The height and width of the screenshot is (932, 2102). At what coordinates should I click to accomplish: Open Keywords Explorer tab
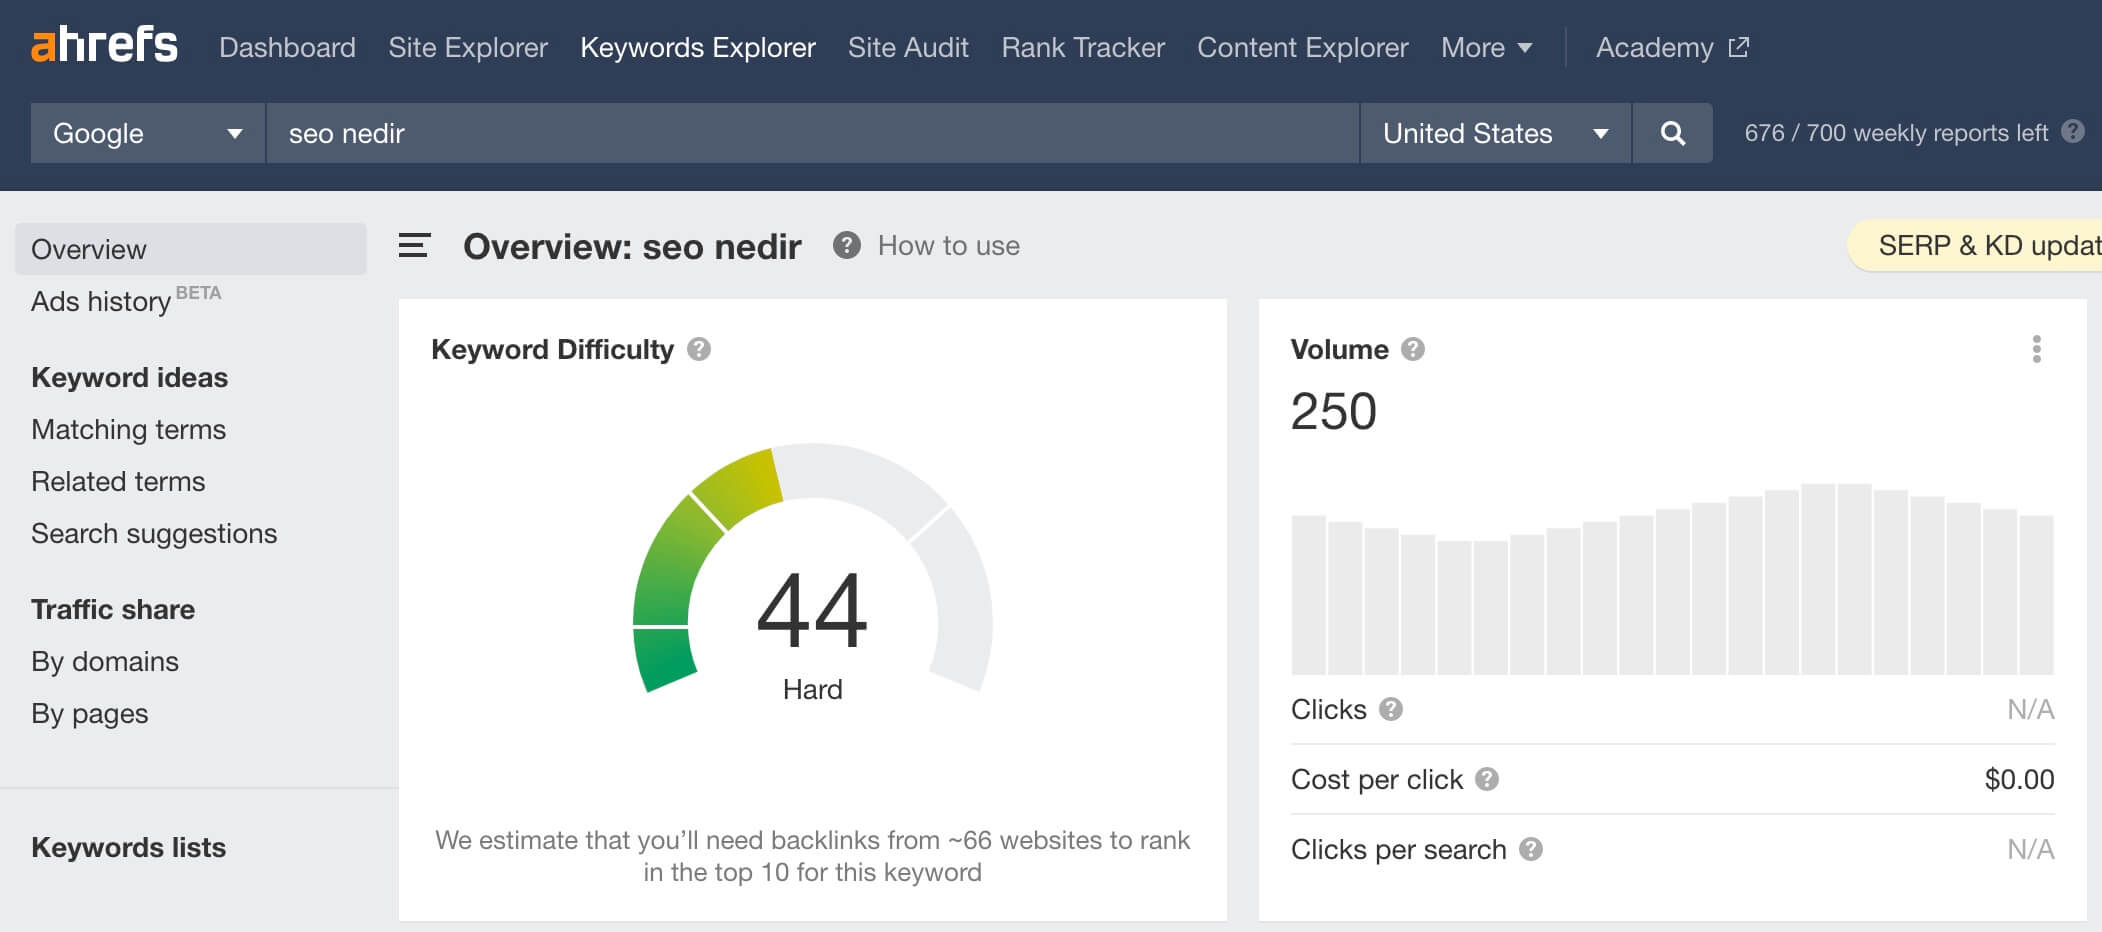[x=698, y=47]
